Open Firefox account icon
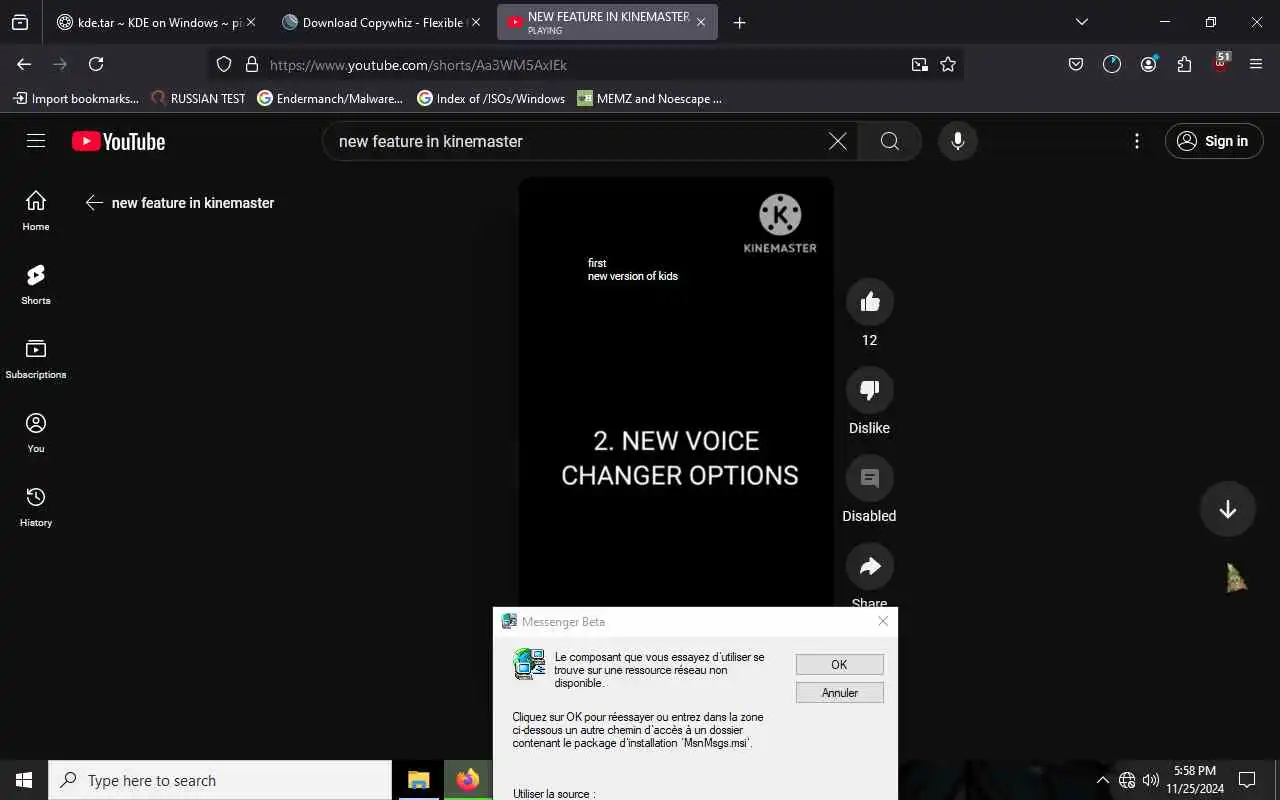The image size is (1280, 800). pos(1148,64)
